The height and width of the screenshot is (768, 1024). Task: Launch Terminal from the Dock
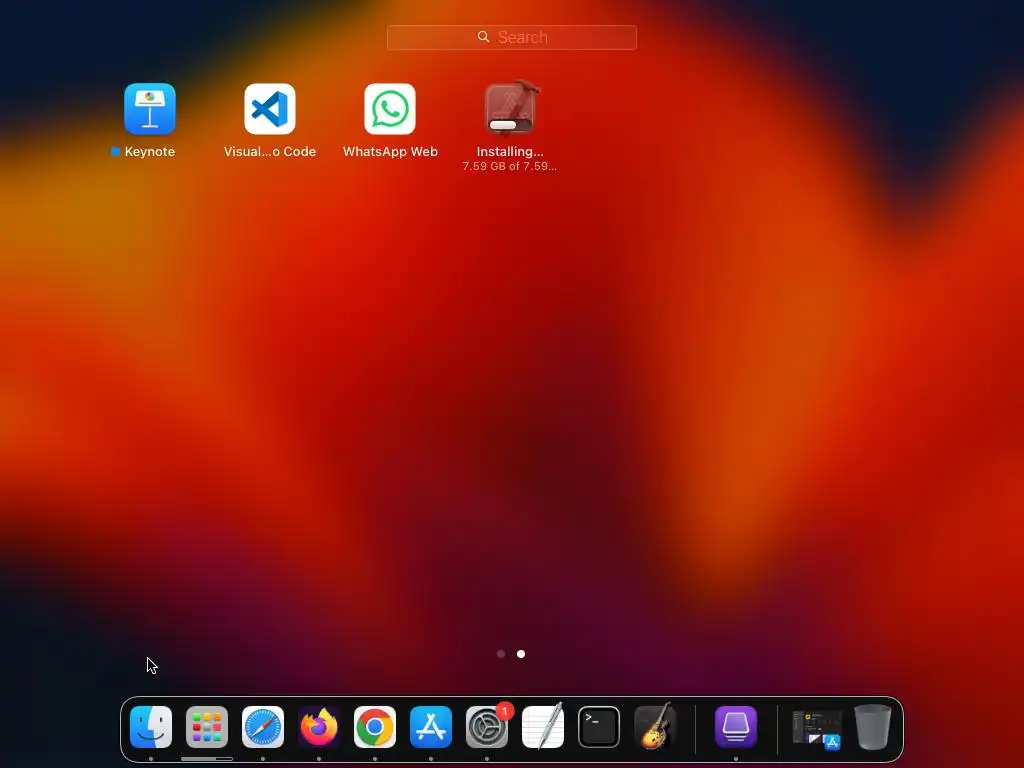pos(599,727)
